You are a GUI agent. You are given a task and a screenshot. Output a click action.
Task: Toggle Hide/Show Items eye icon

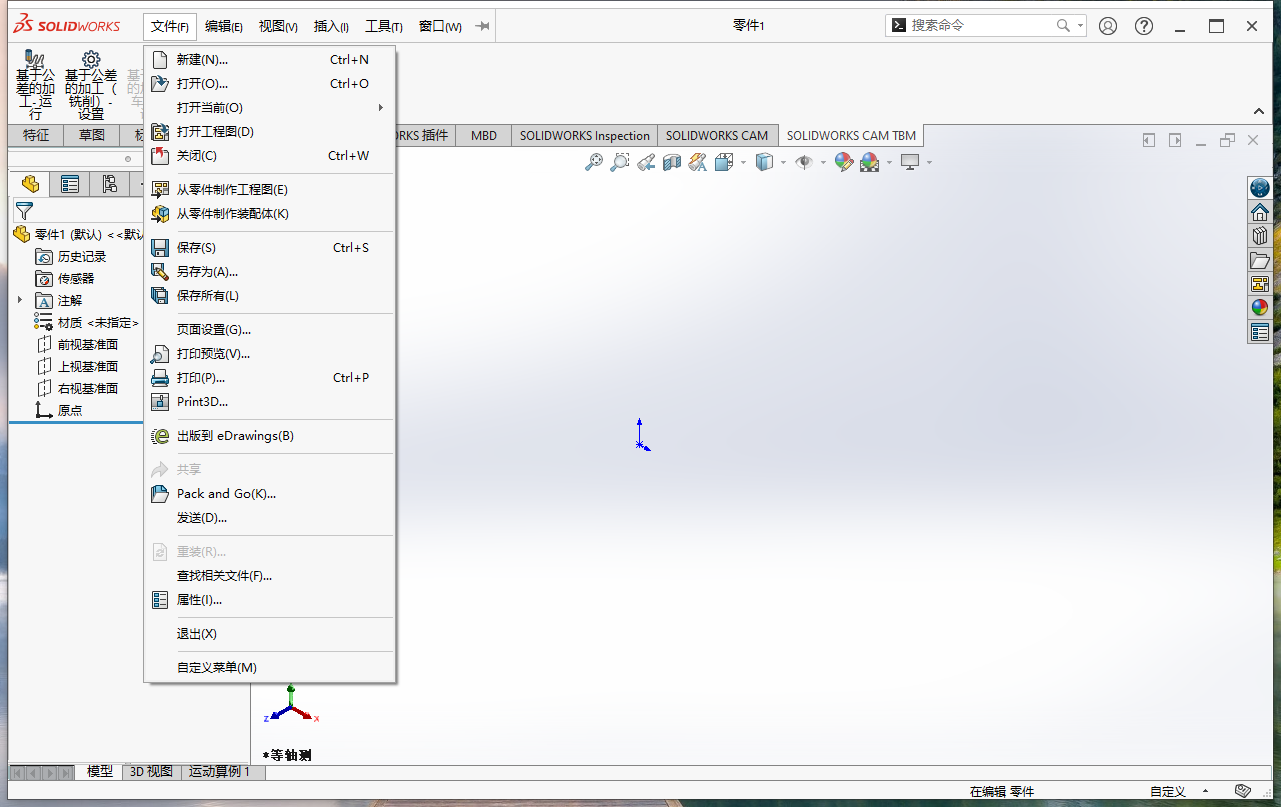[804, 162]
